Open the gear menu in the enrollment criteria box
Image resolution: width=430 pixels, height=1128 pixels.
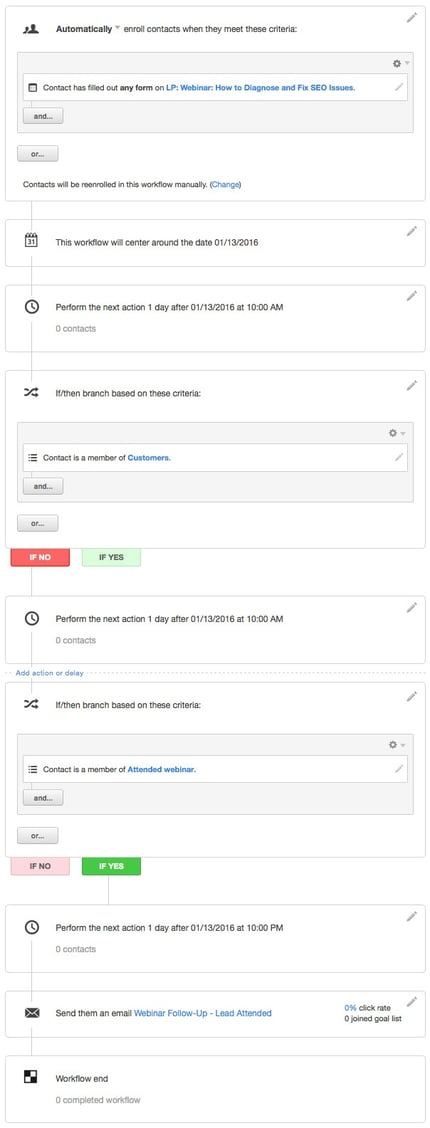tap(400, 63)
